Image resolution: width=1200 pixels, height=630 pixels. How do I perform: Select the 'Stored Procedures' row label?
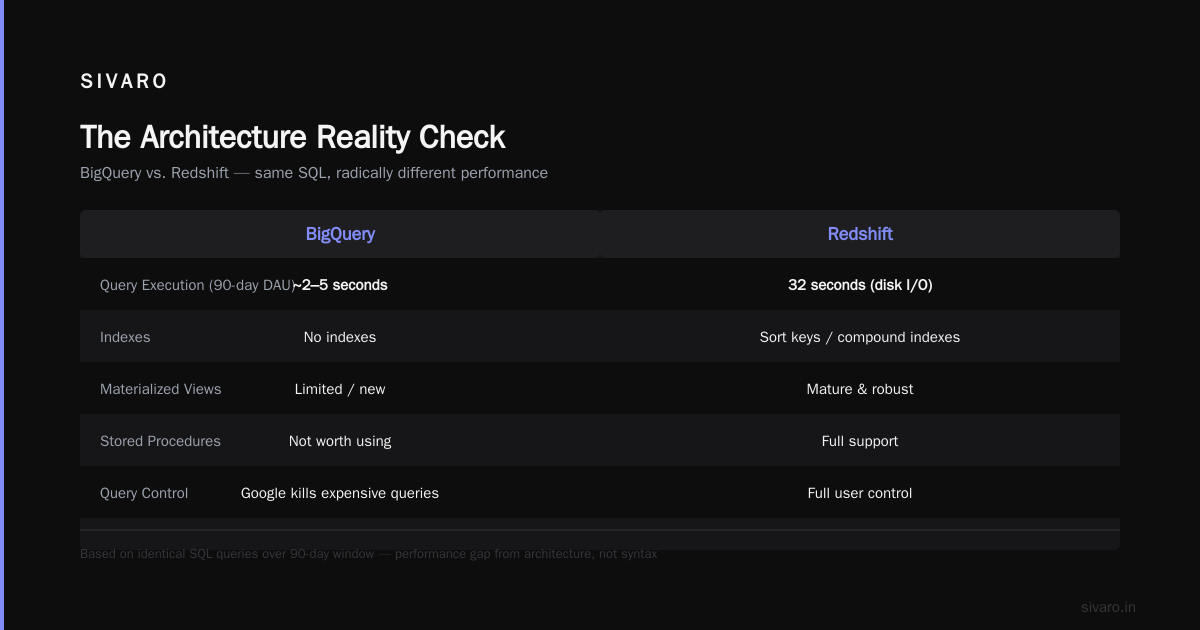[160, 441]
